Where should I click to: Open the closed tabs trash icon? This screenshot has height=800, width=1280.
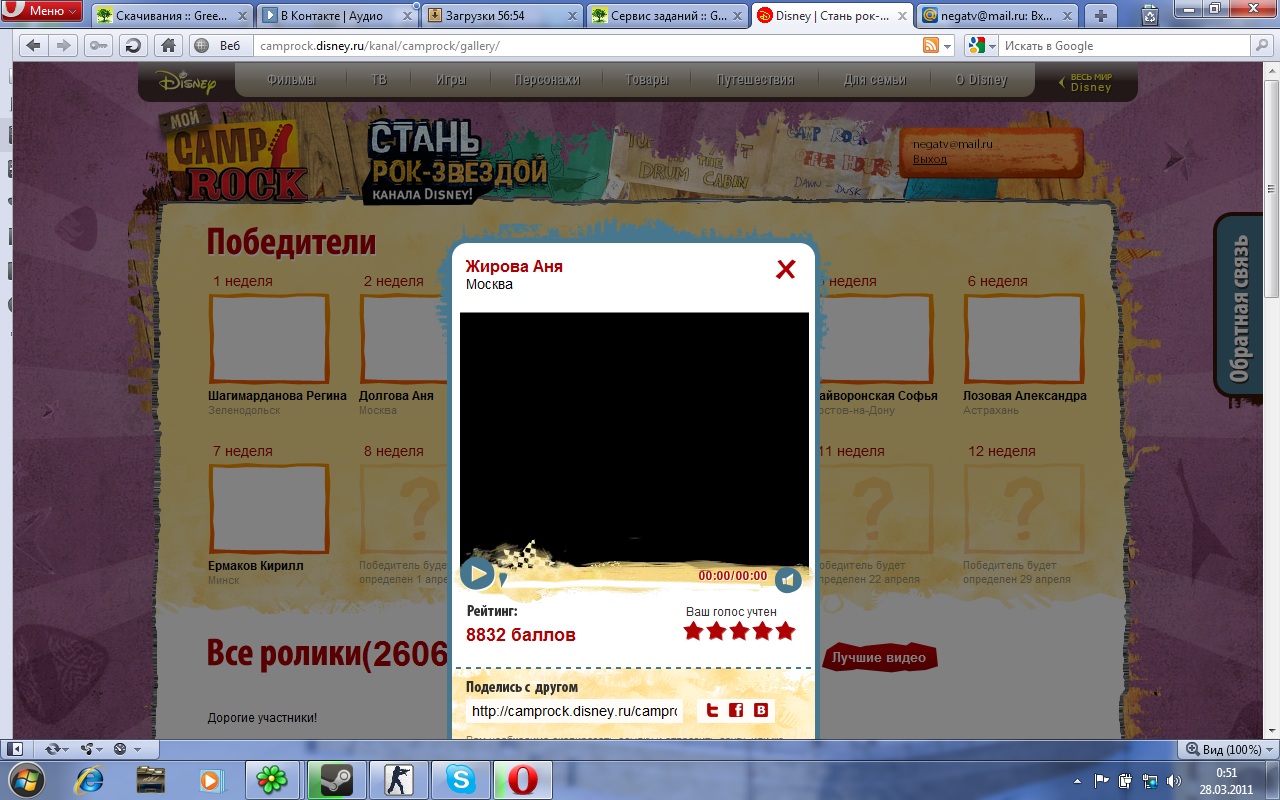[1150, 15]
